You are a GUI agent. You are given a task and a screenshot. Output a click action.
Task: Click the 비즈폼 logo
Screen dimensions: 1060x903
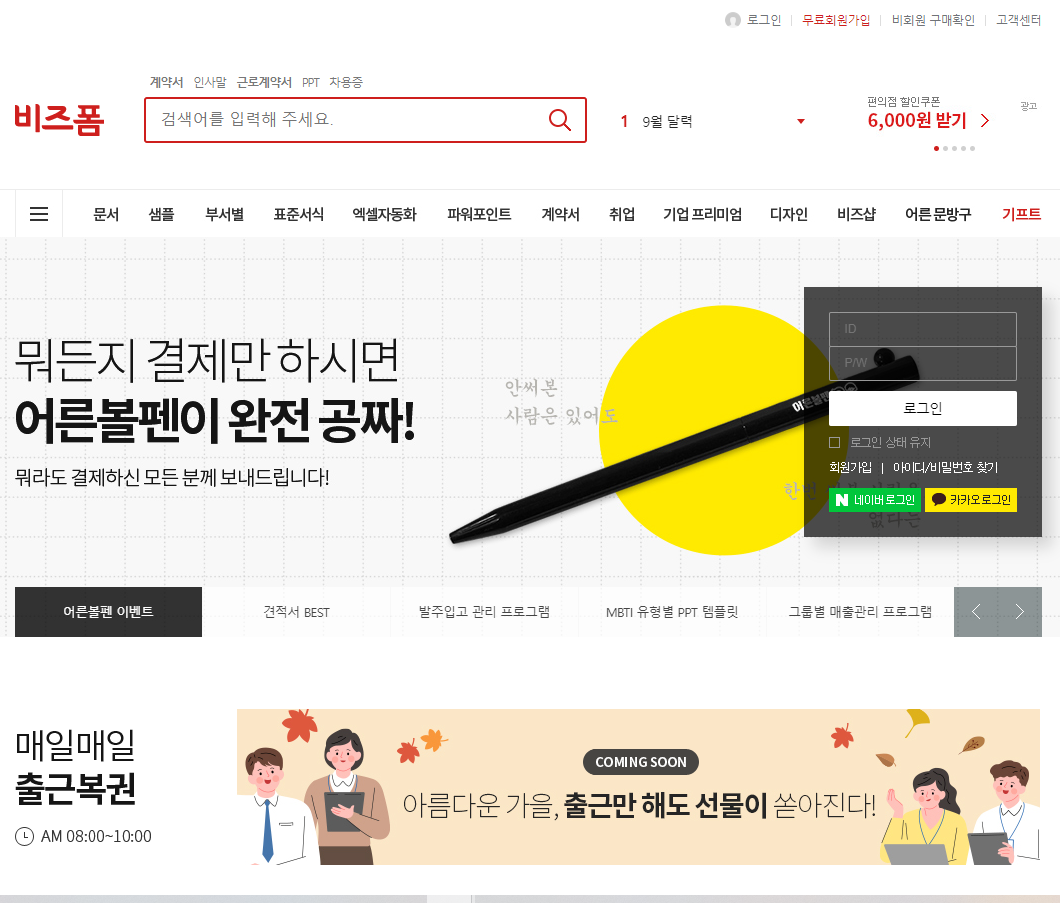(x=59, y=120)
